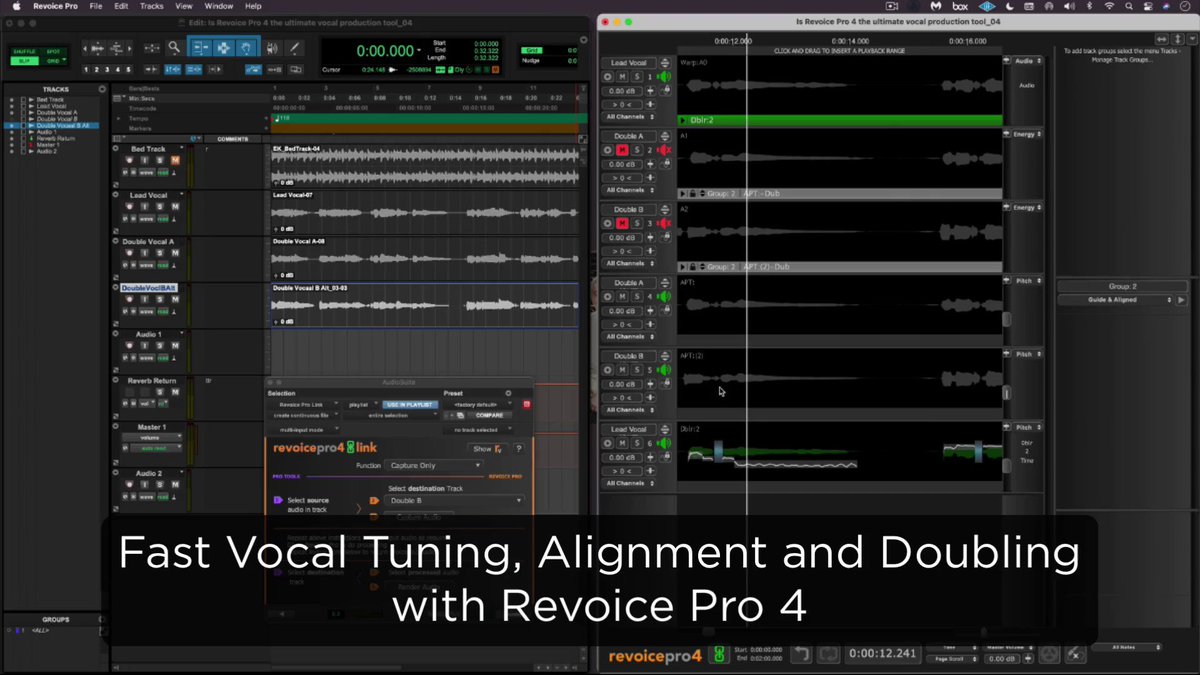Click the SHUFFLE edit mode button
1200x675 pixels.
tap(23, 50)
